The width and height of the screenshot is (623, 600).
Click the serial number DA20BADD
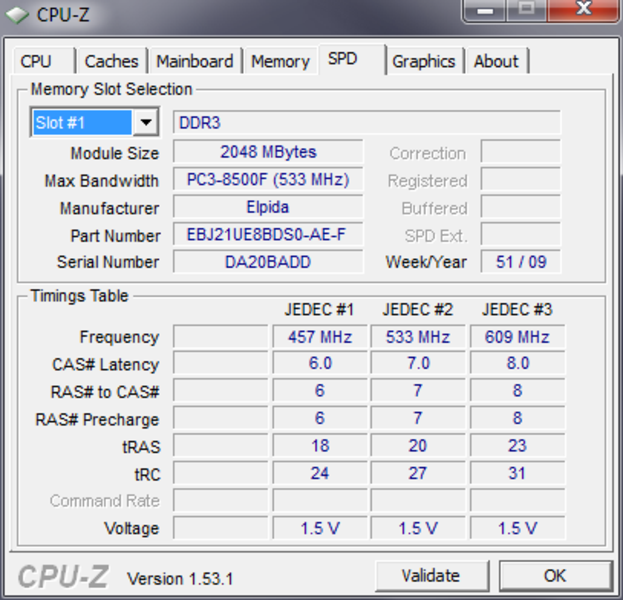[x=268, y=262]
